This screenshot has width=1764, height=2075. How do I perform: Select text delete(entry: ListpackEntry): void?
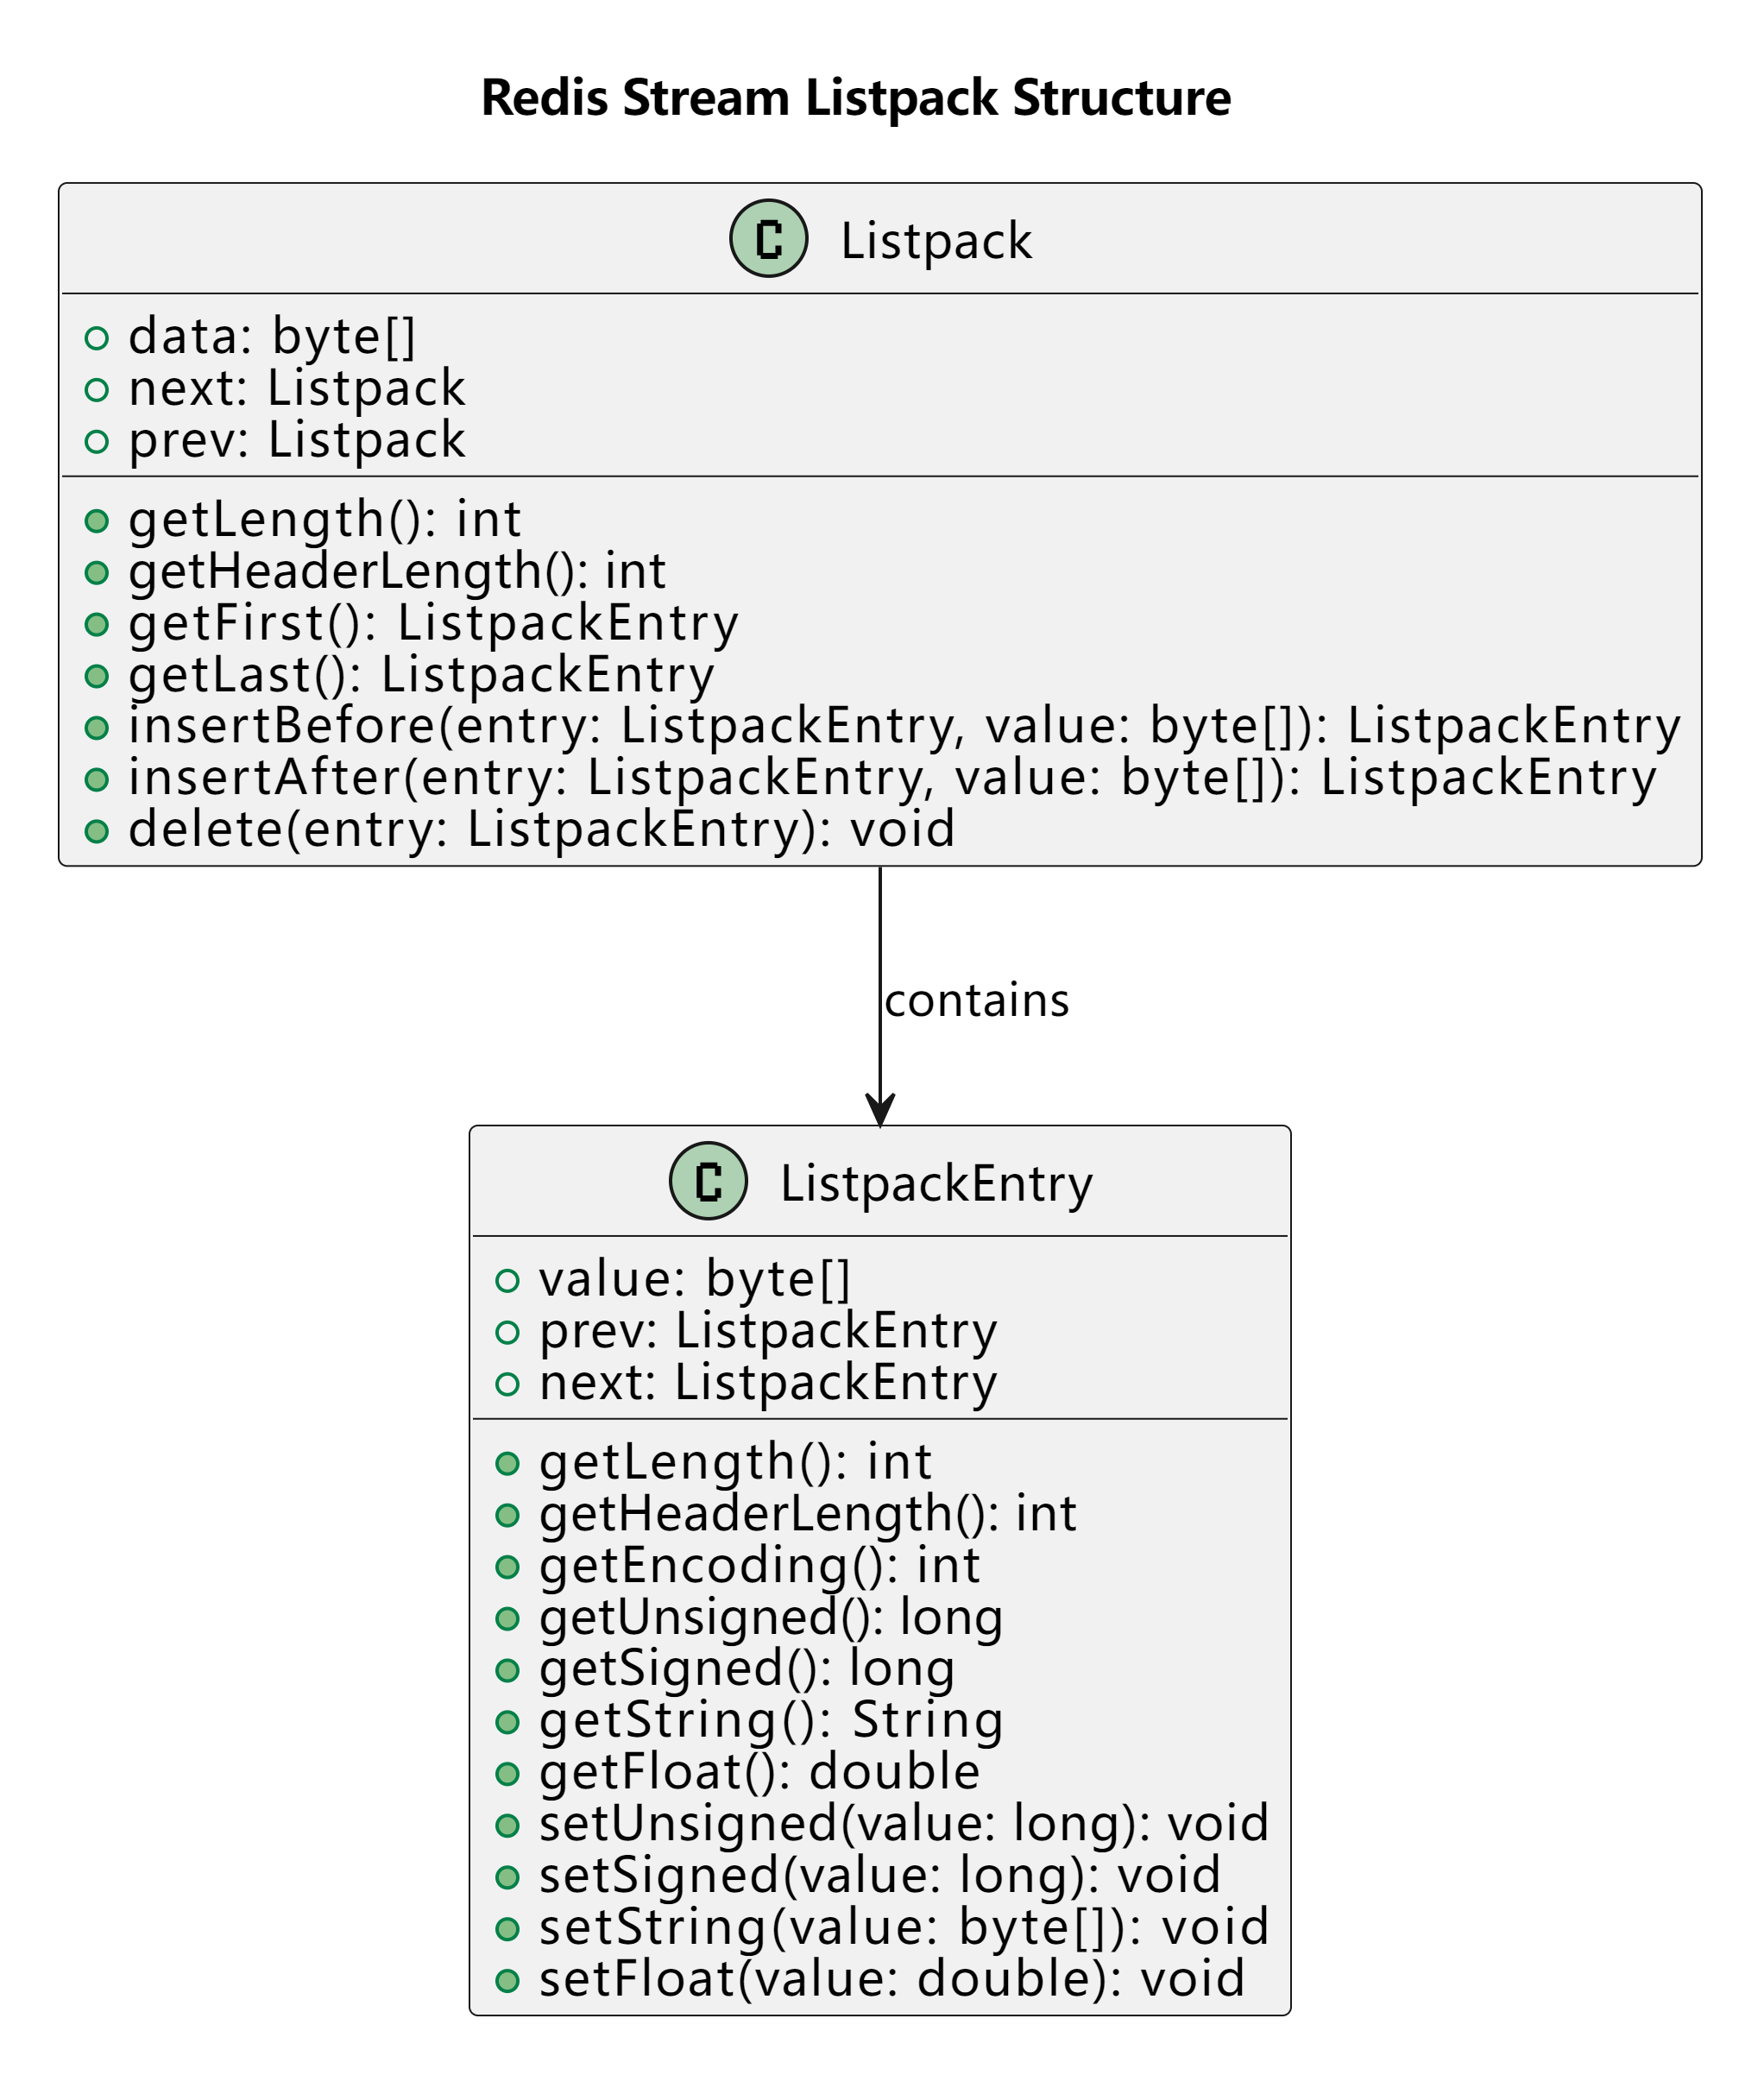tap(542, 830)
